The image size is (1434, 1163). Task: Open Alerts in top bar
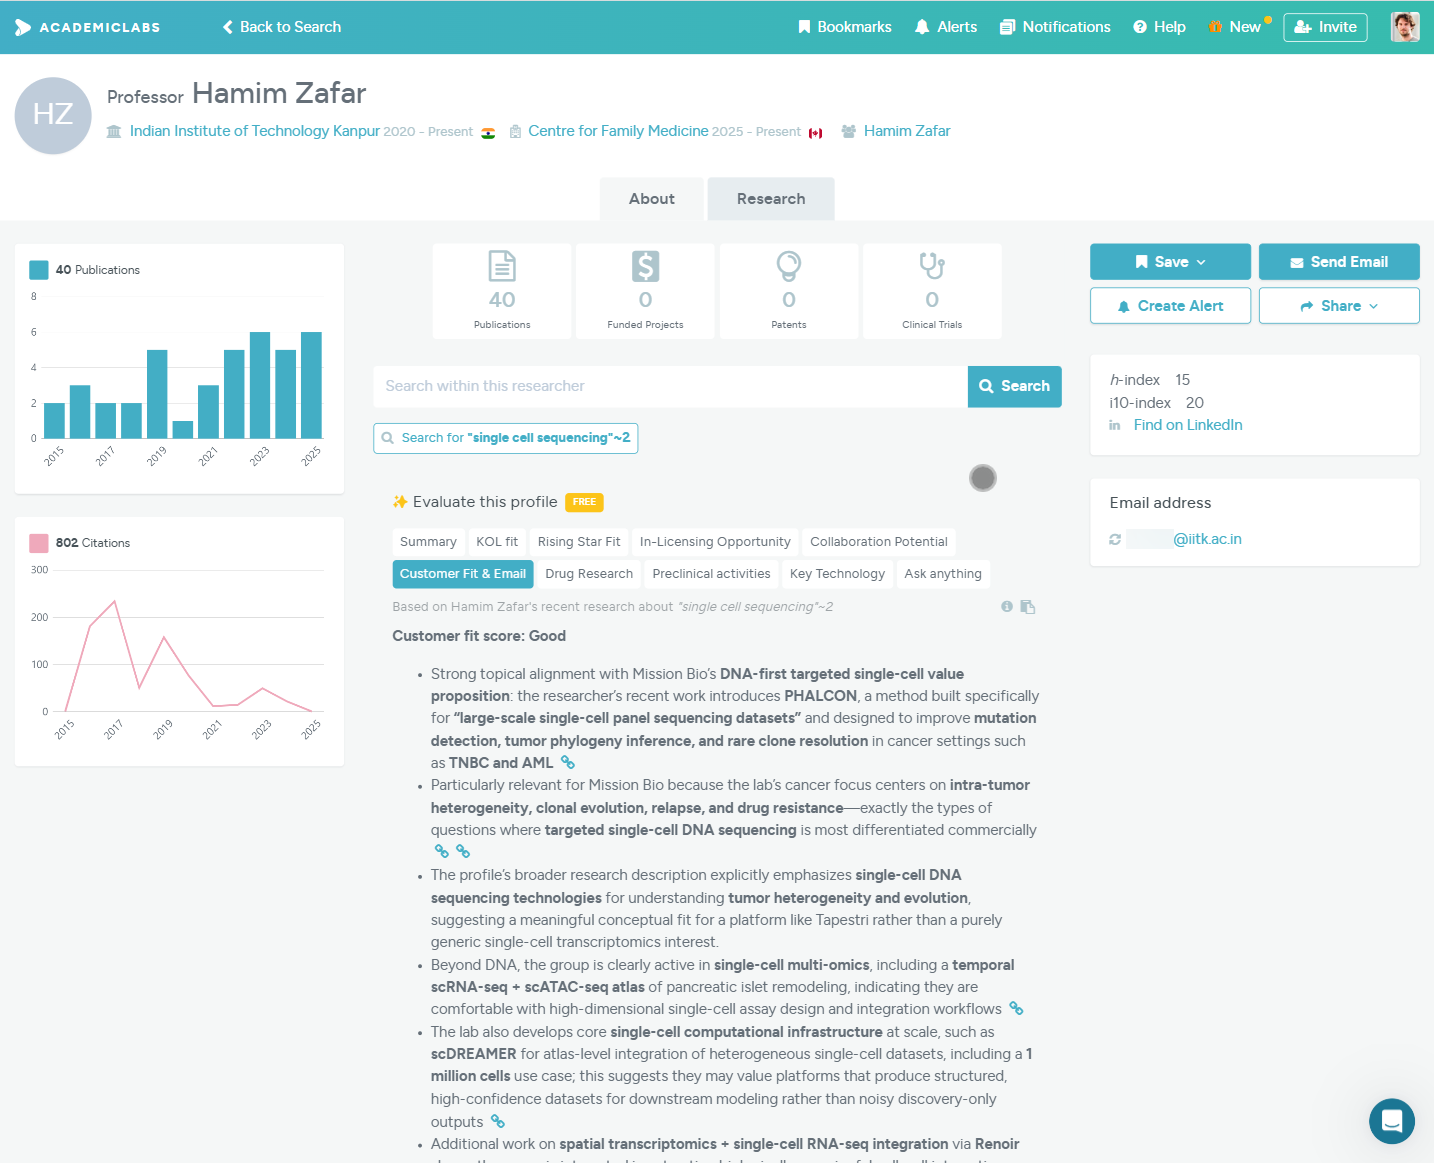click(946, 27)
